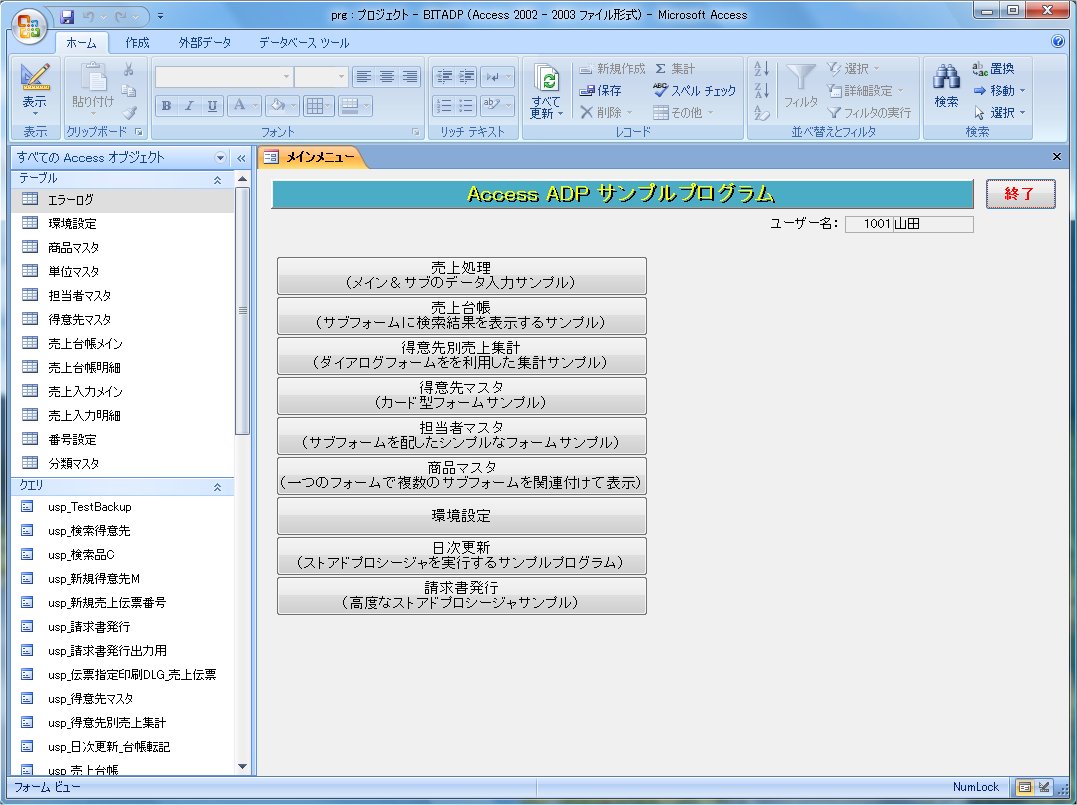
Task: Align text left icon
Action: [x=363, y=77]
